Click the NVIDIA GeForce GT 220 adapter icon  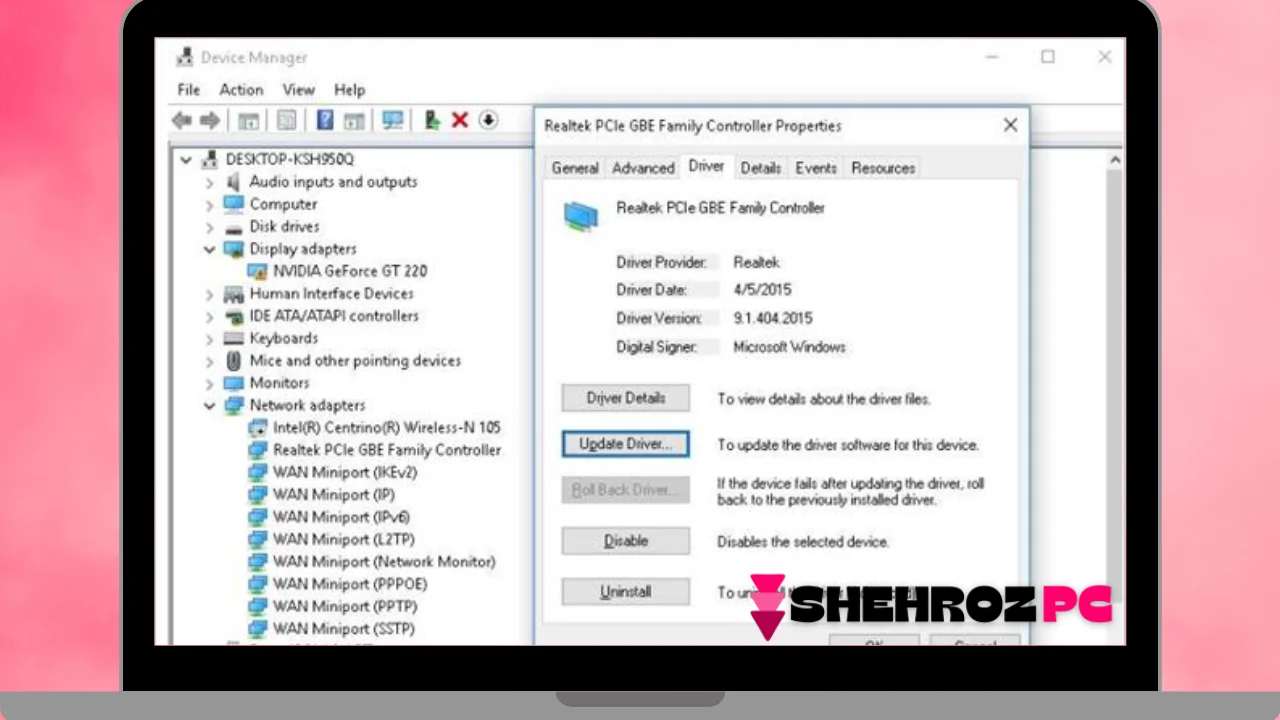[x=258, y=271]
